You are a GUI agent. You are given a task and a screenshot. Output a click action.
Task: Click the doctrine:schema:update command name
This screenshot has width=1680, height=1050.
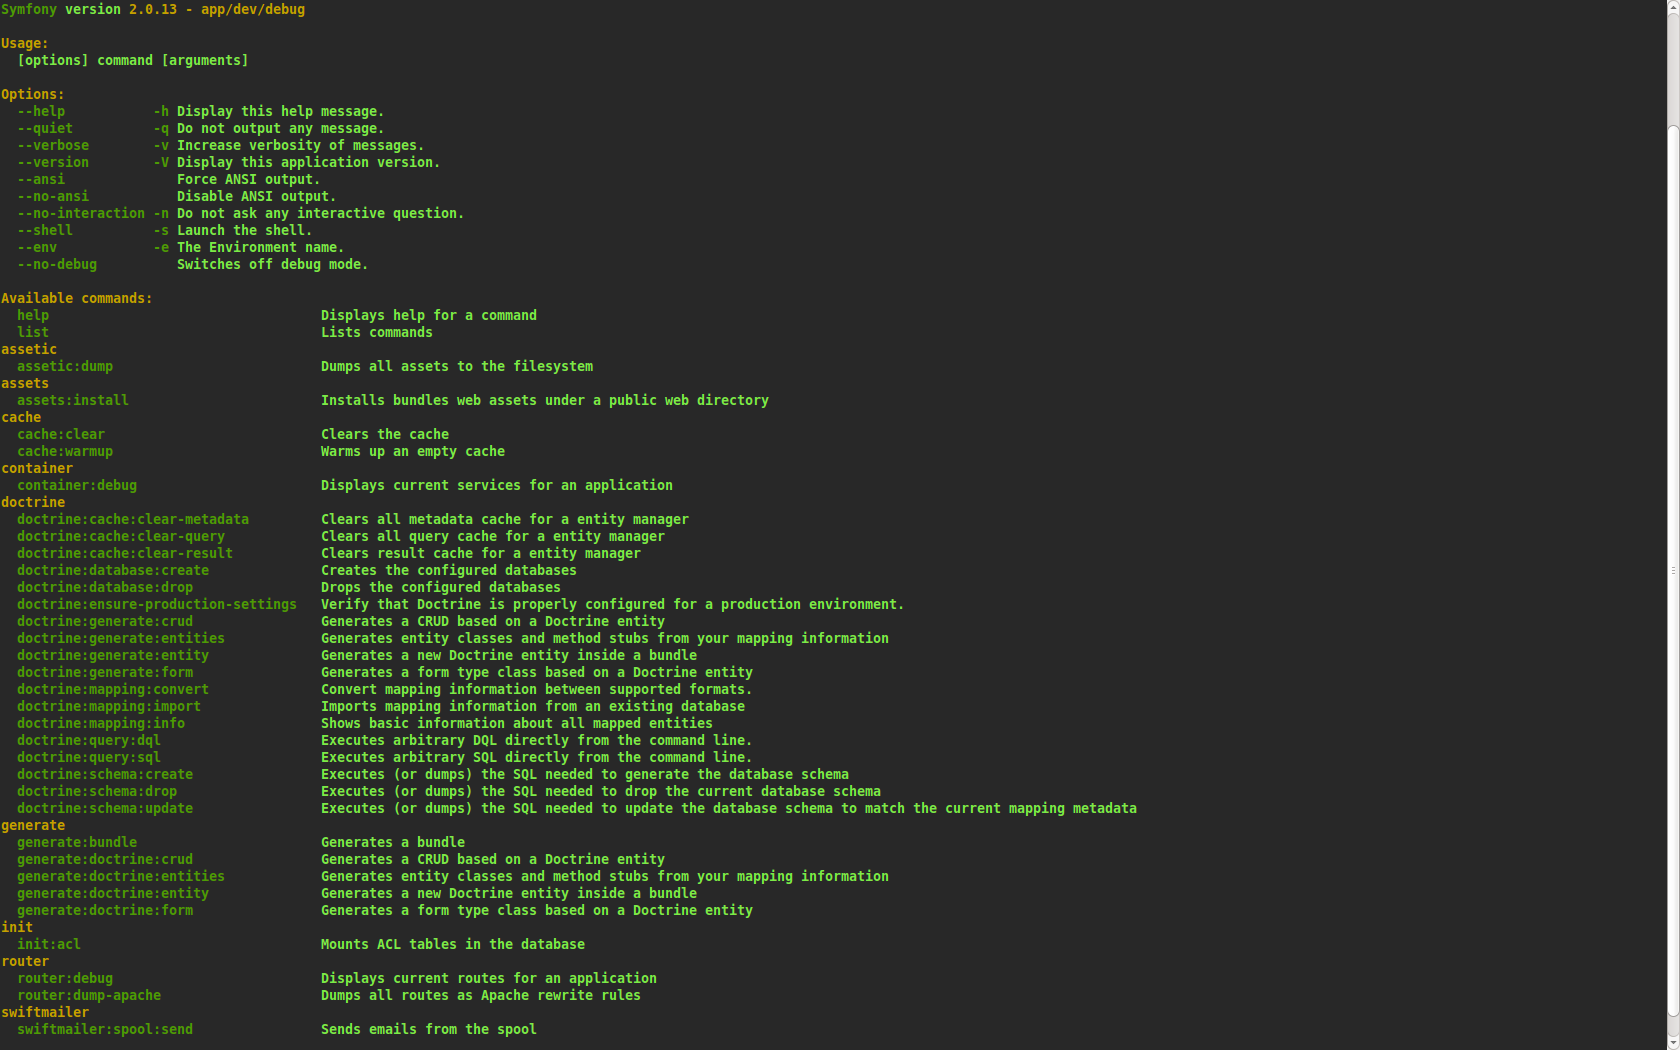point(105,808)
